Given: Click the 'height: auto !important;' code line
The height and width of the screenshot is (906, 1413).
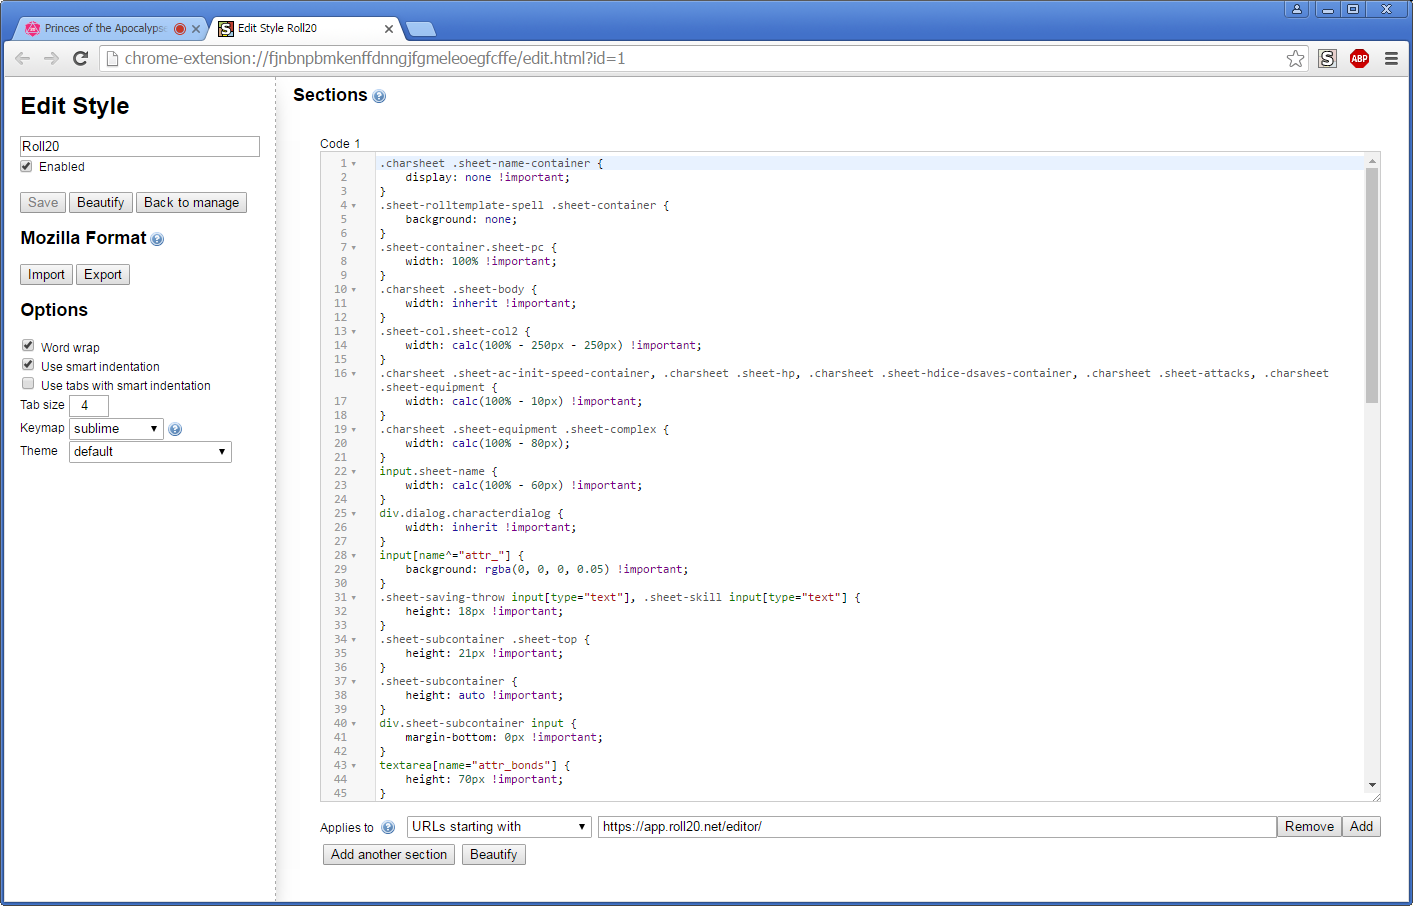Looking at the screenshot, I should click(484, 695).
